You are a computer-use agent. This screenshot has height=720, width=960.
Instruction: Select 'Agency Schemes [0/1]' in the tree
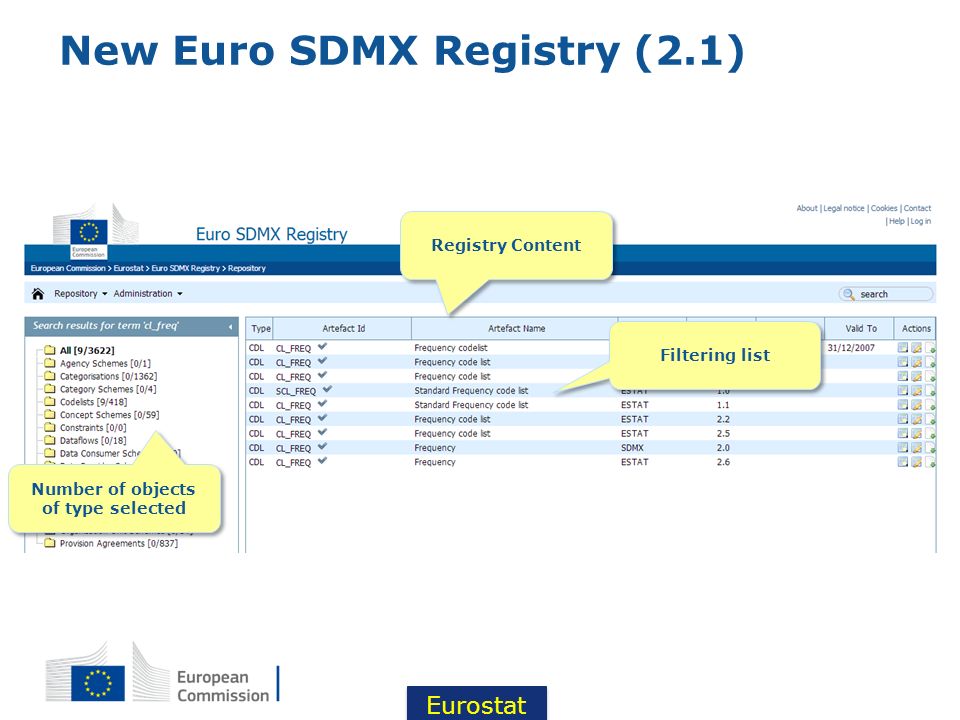97,364
